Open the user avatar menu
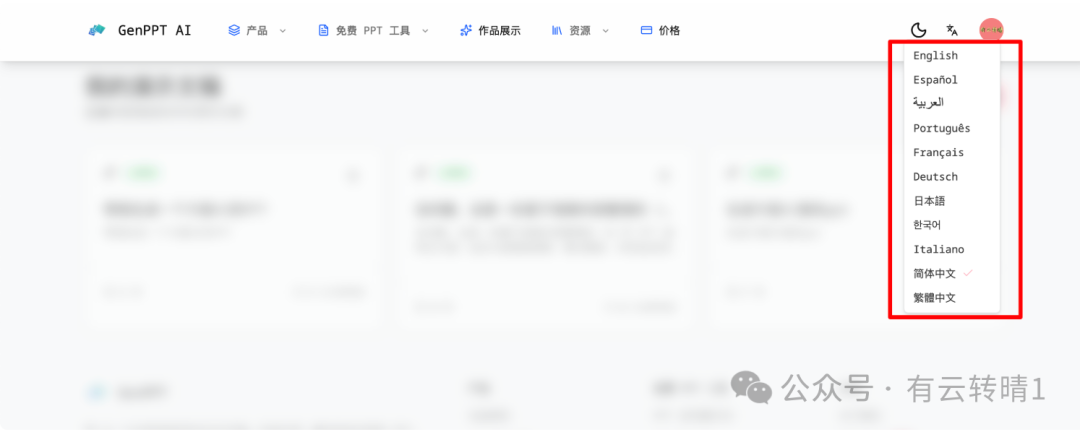The height and width of the screenshot is (432, 1080). 991,30
